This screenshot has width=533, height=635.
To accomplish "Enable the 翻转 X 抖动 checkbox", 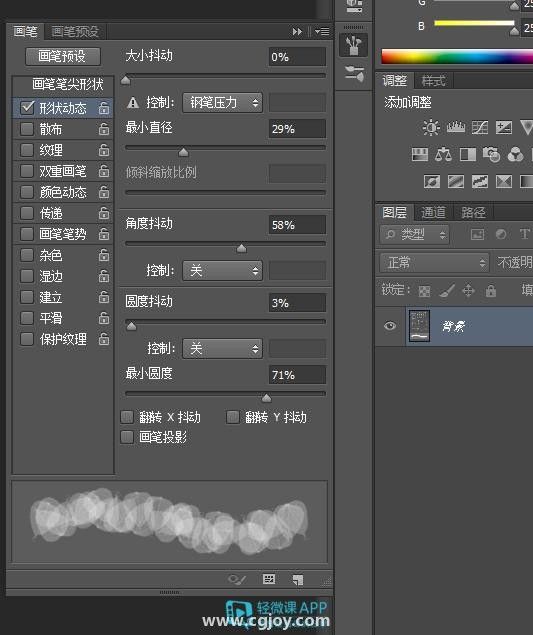I will tap(127, 417).
